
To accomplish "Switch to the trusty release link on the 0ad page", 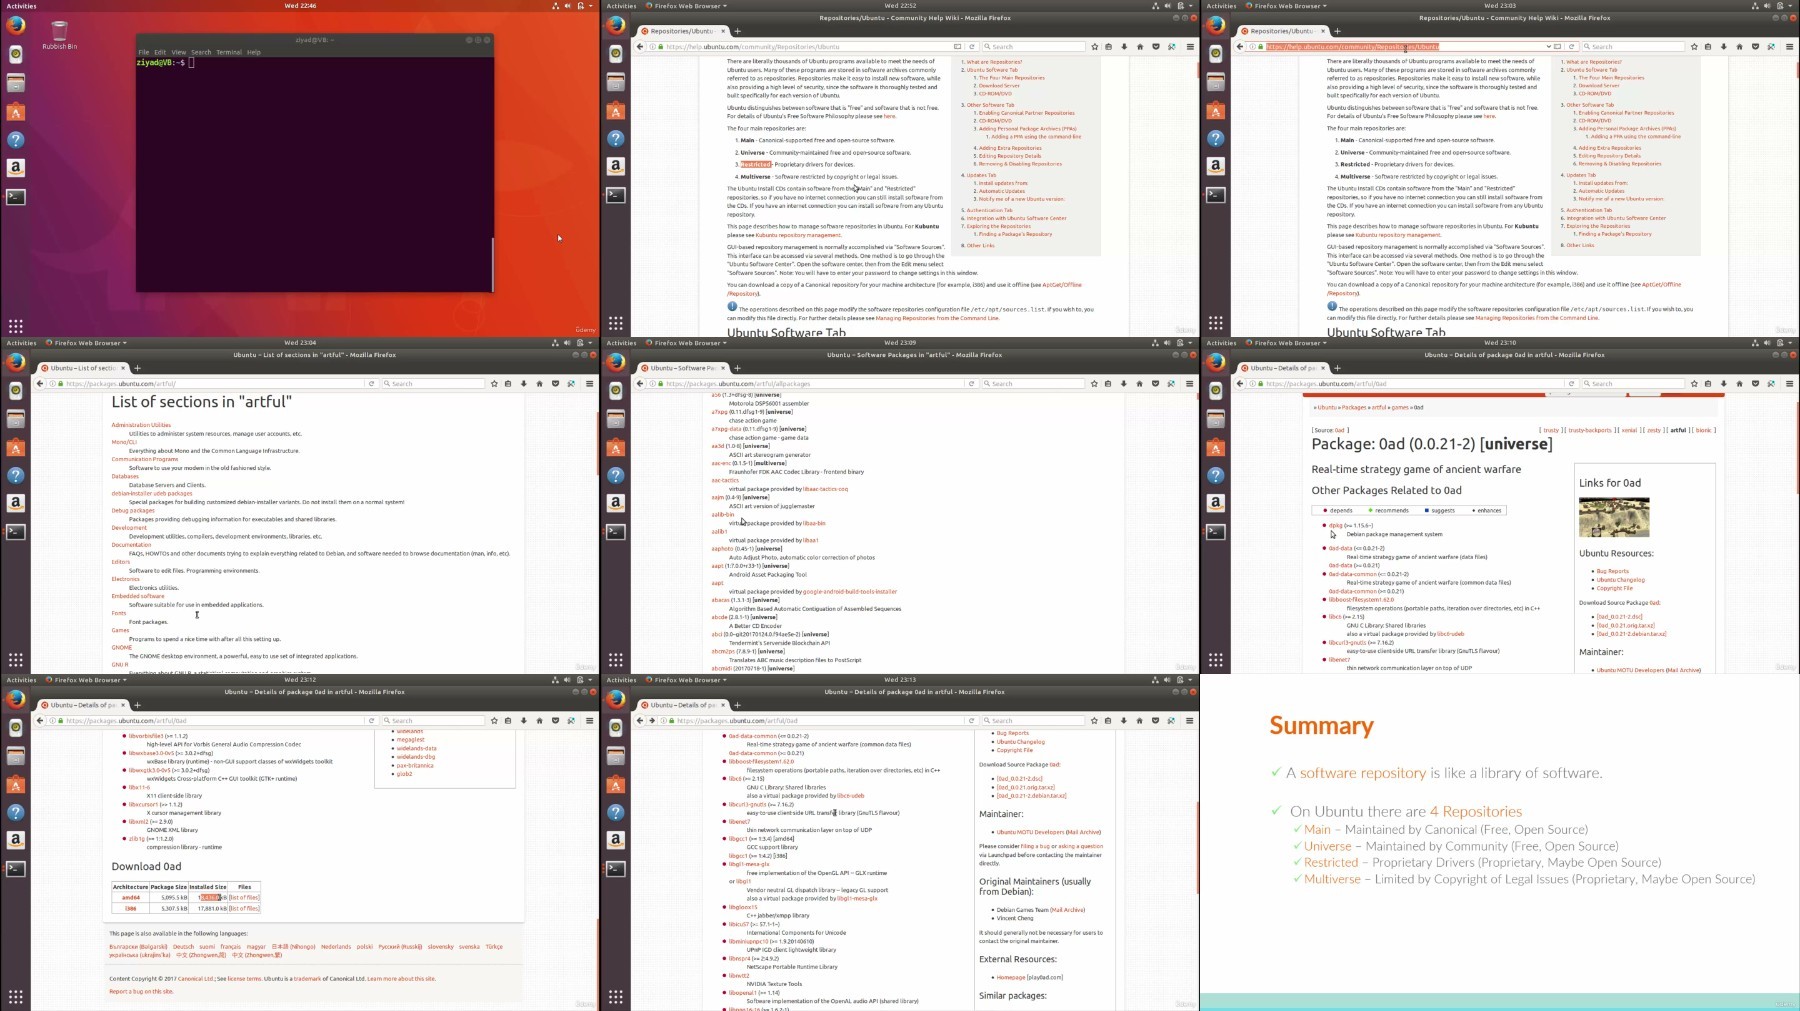I will pyautogui.click(x=1552, y=430).
